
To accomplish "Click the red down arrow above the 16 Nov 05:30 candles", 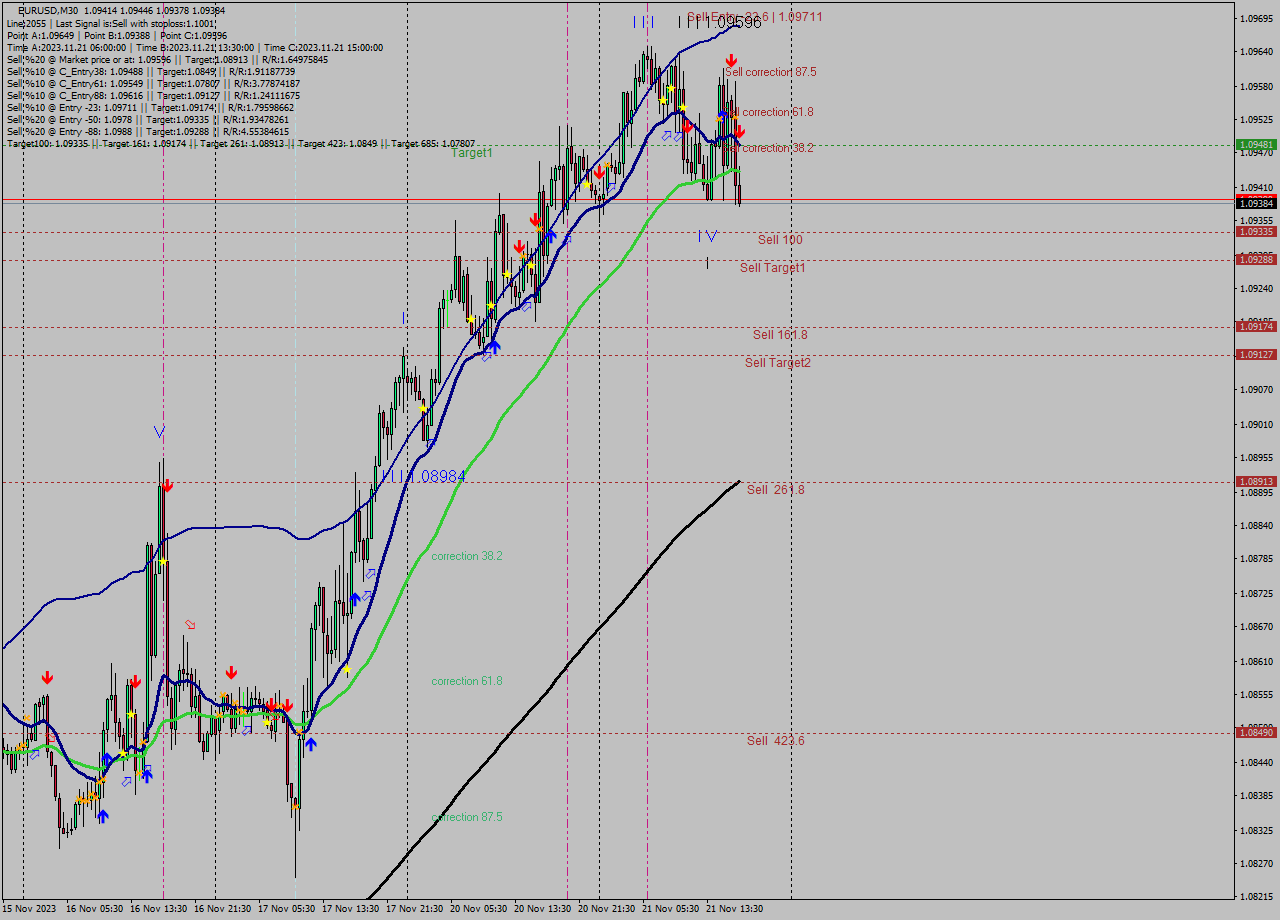I will pos(48,677).
